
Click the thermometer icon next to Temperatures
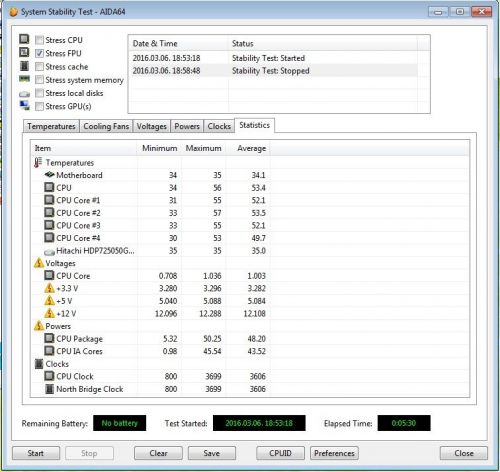(x=38, y=163)
